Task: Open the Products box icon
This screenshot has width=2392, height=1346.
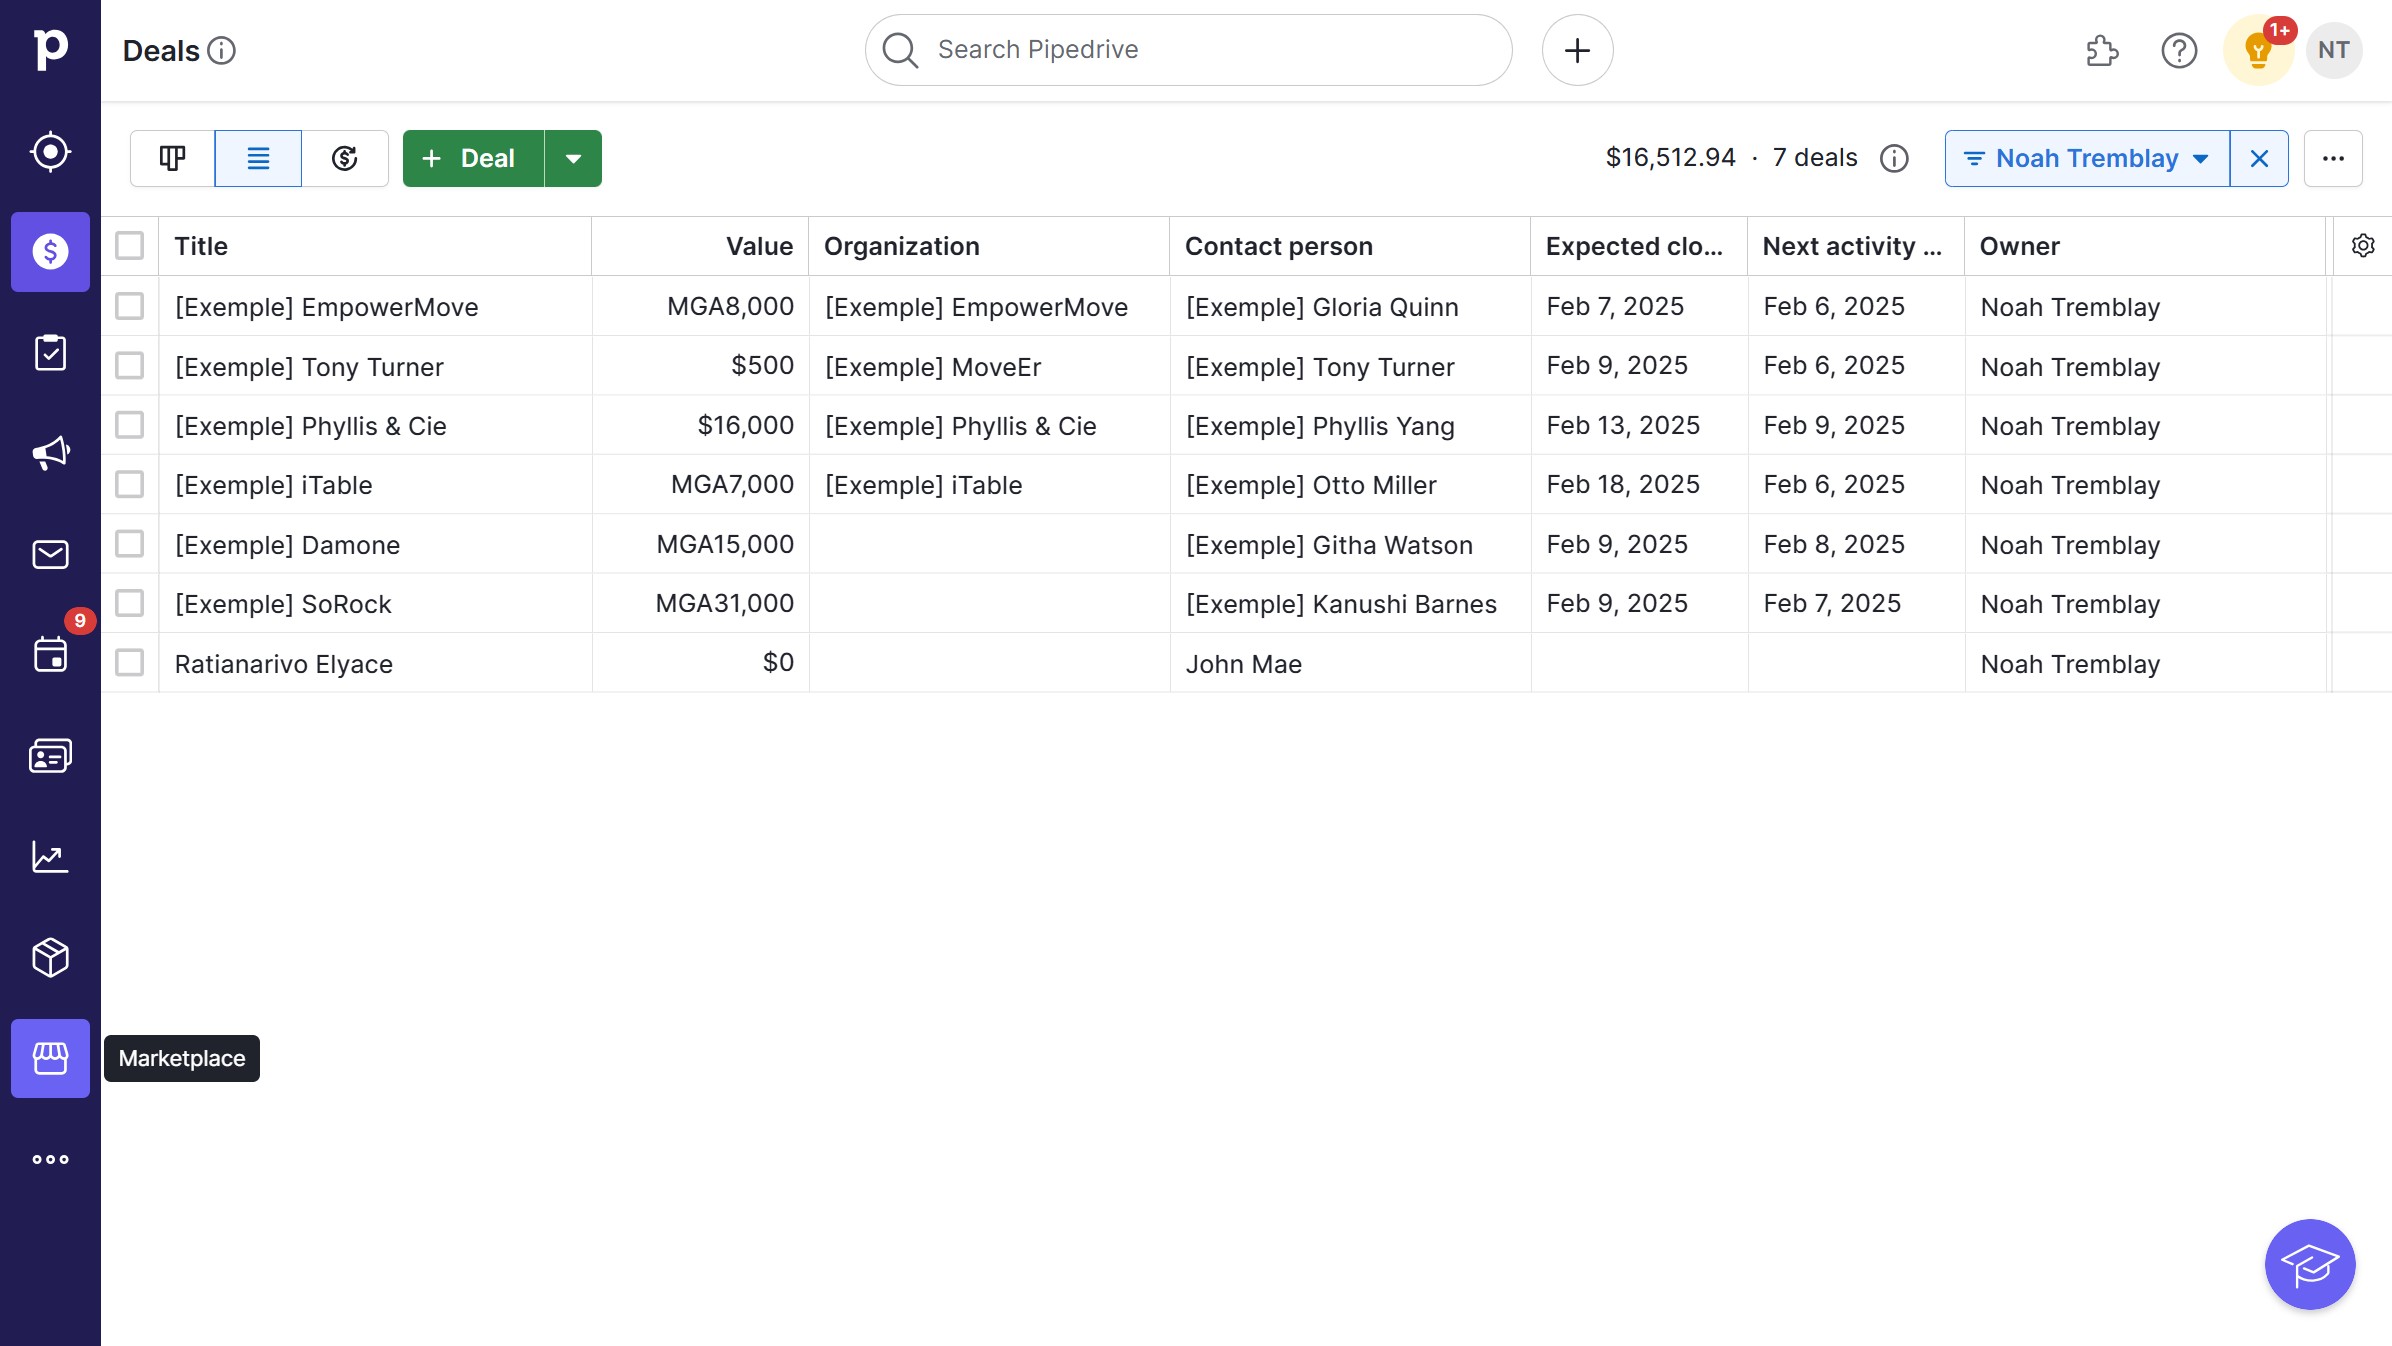Action: [50, 957]
